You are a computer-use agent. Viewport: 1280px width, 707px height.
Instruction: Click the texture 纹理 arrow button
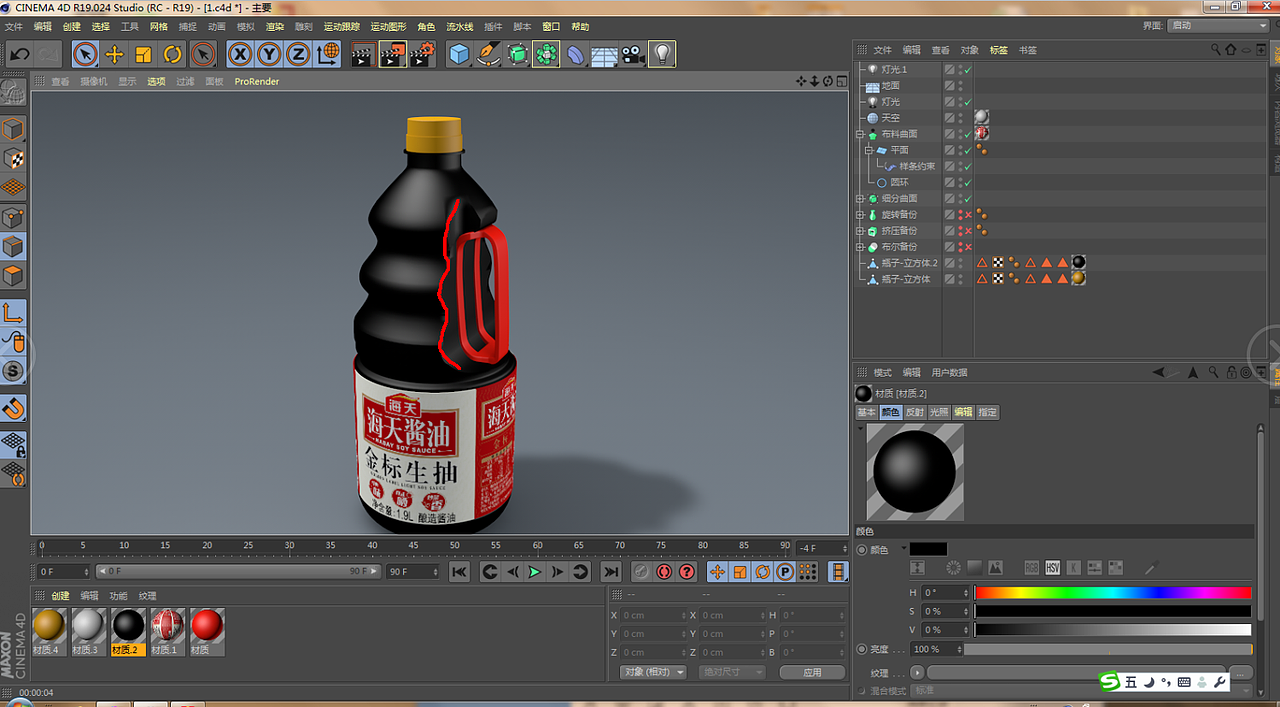pos(917,673)
